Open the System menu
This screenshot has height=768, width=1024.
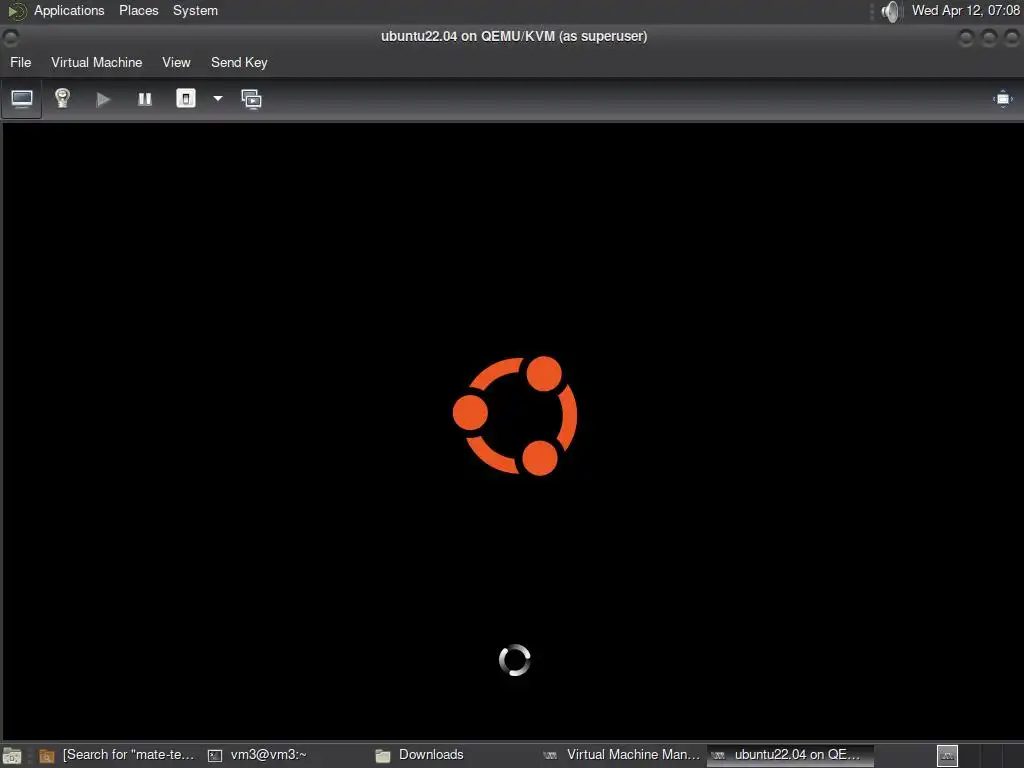(195, 10)
